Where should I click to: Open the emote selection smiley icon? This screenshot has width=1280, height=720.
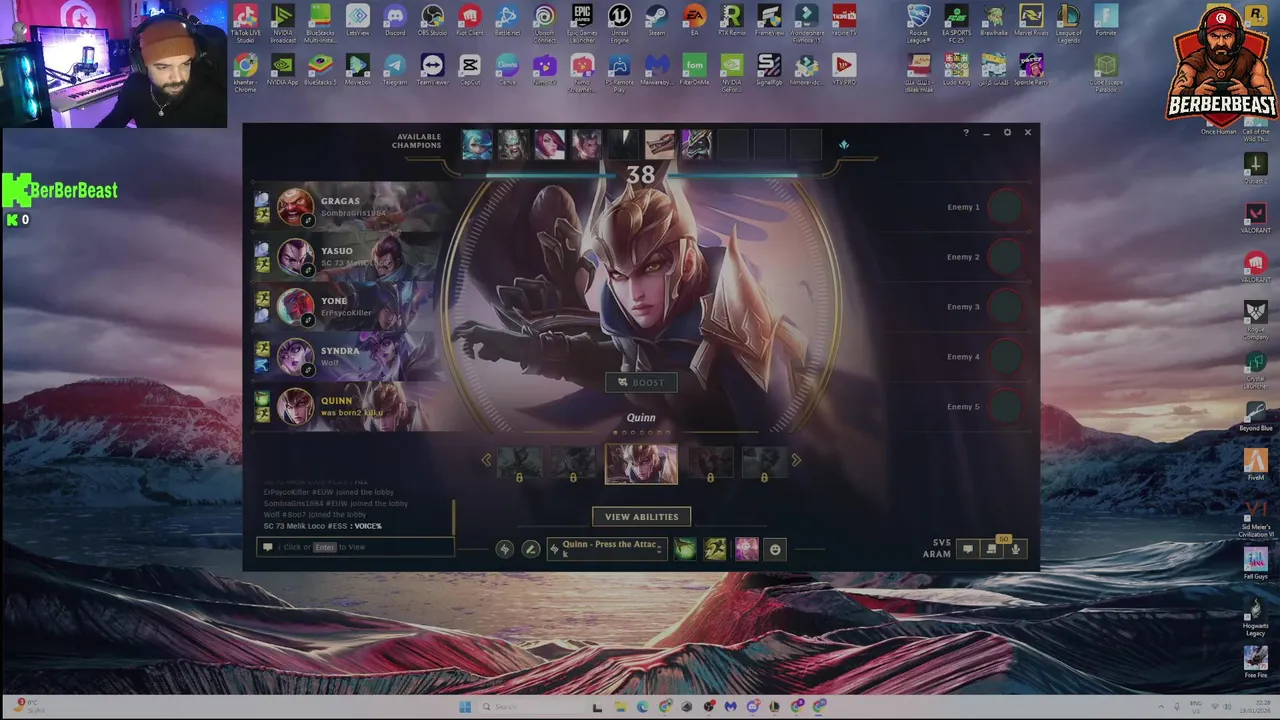coord(775,549)
